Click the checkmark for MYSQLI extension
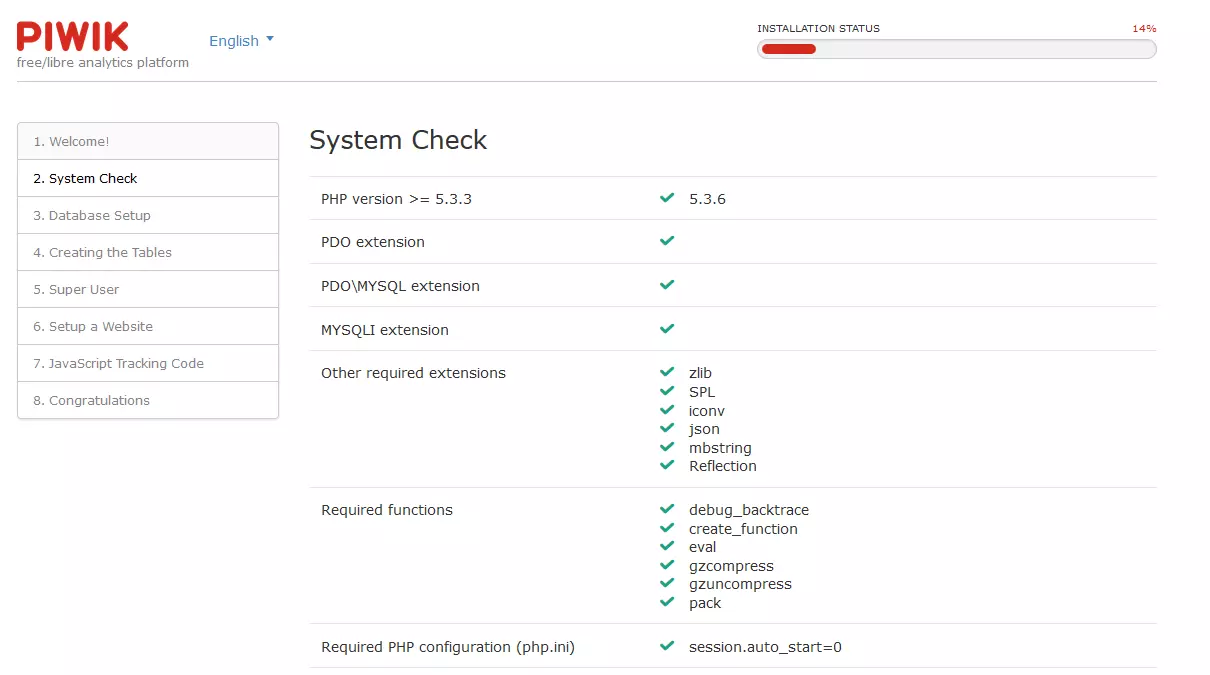Screen dimensions: 1210x675 coord(667,329)
